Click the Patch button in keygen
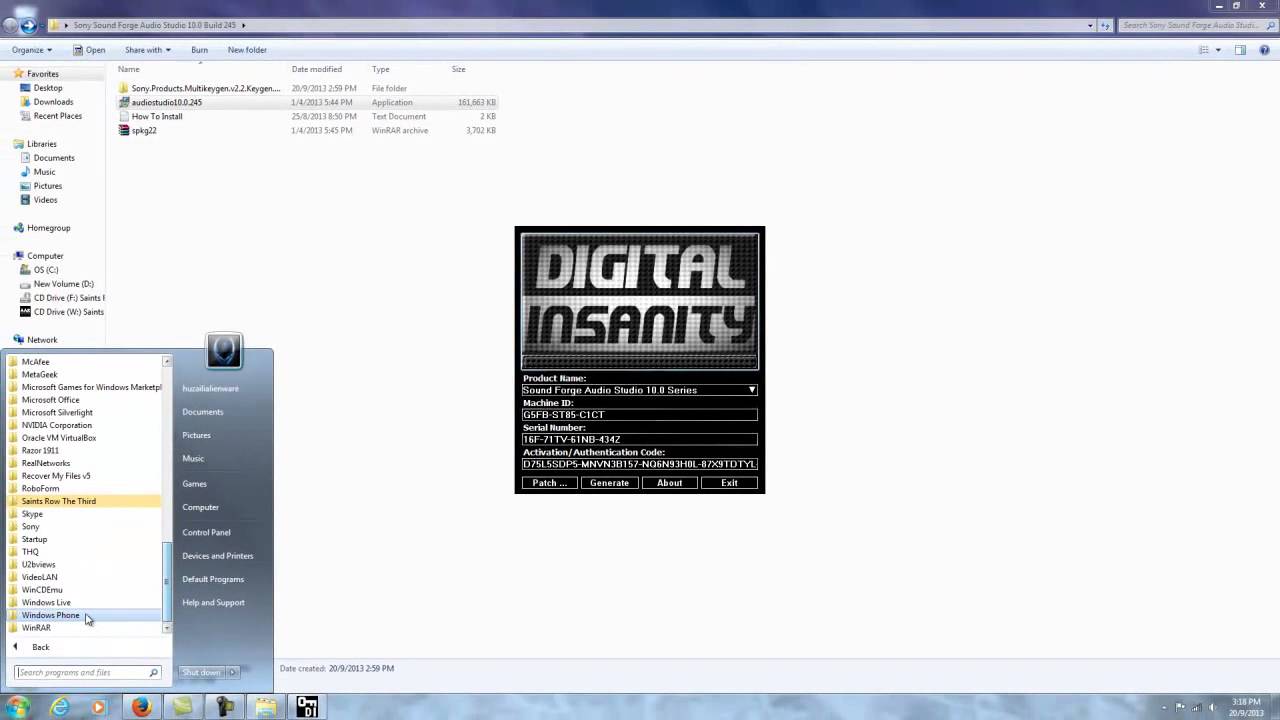 click(x=550, y=483)
